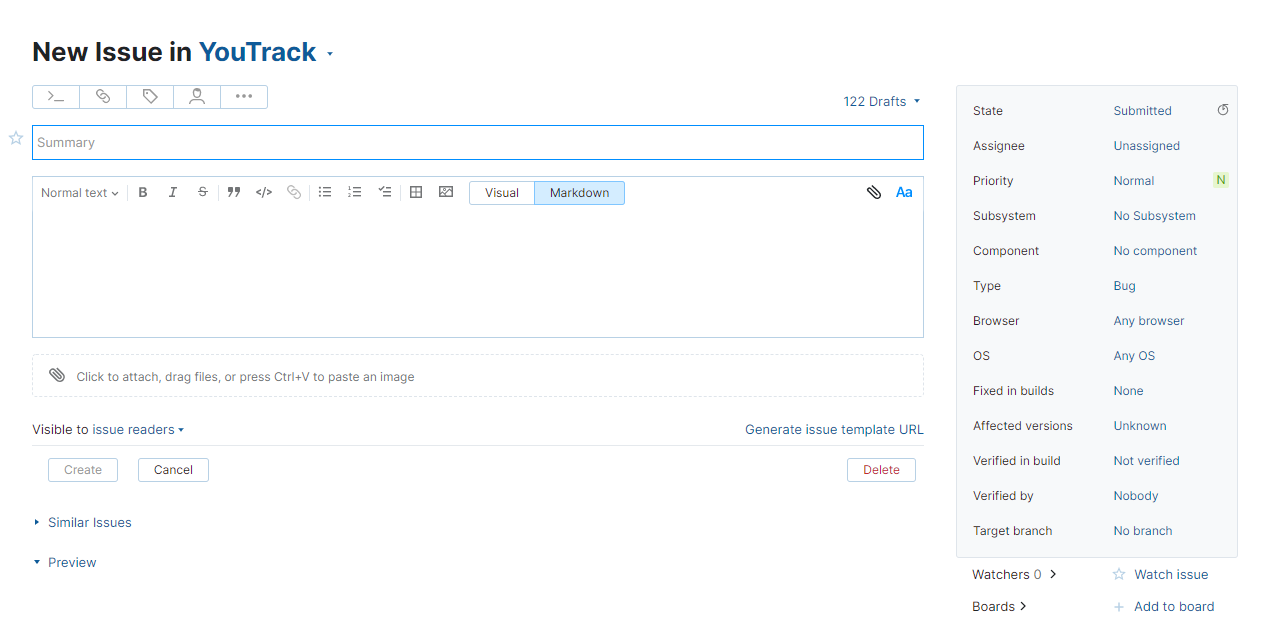The width and height of the screenshot is (1270, 641).
Task: Click the Add to board plus icon
Action: pyautogui.click(x=1119, y=607)
